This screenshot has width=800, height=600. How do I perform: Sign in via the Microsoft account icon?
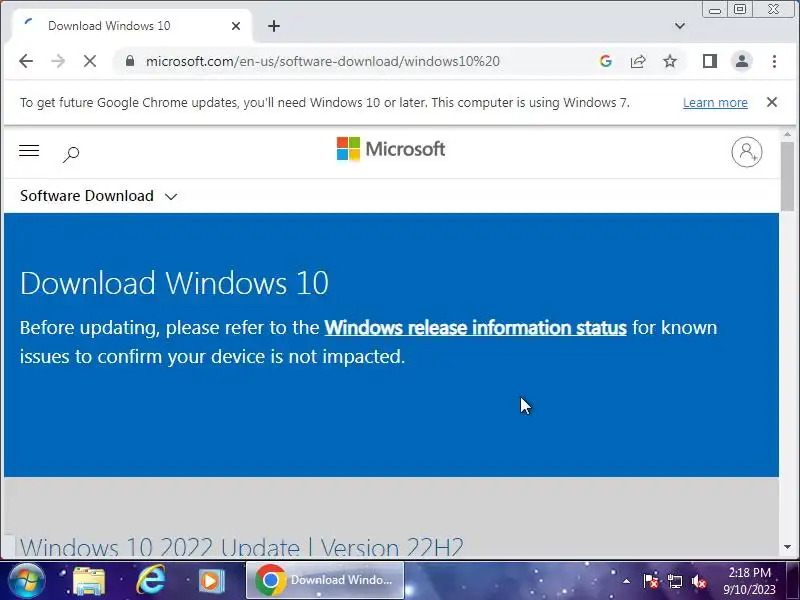pos(747,152)
